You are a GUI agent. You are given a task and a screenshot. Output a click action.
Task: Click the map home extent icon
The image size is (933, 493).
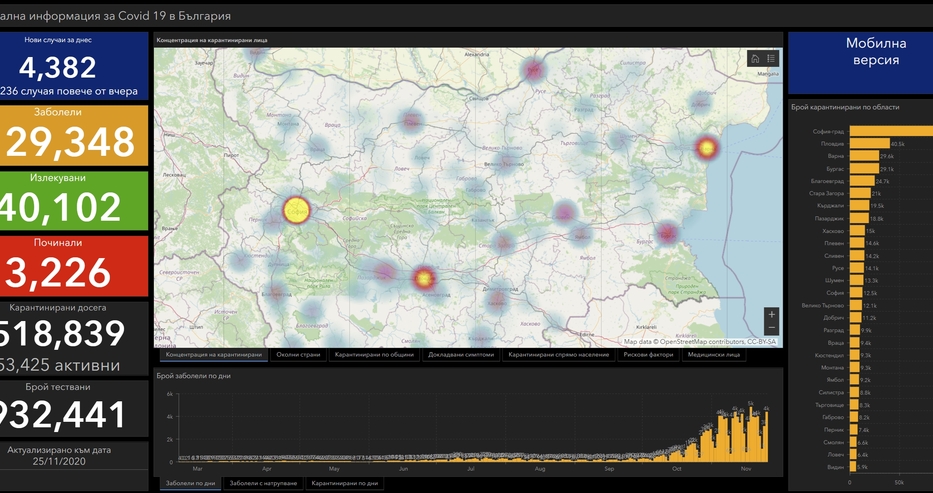pyautogui.click(x=755, y=58)
